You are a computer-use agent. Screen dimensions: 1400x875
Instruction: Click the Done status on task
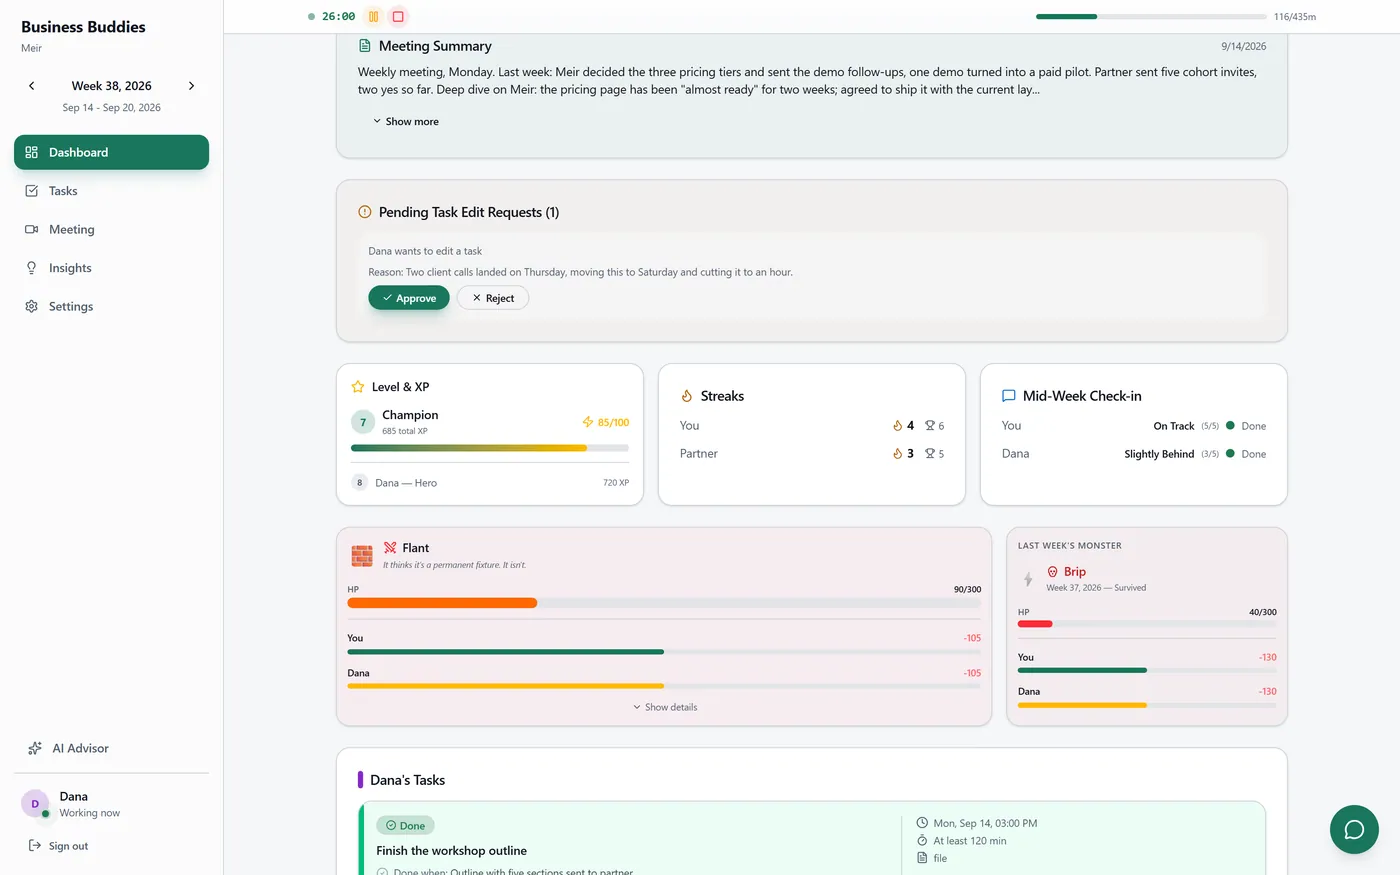coord(405,826)
